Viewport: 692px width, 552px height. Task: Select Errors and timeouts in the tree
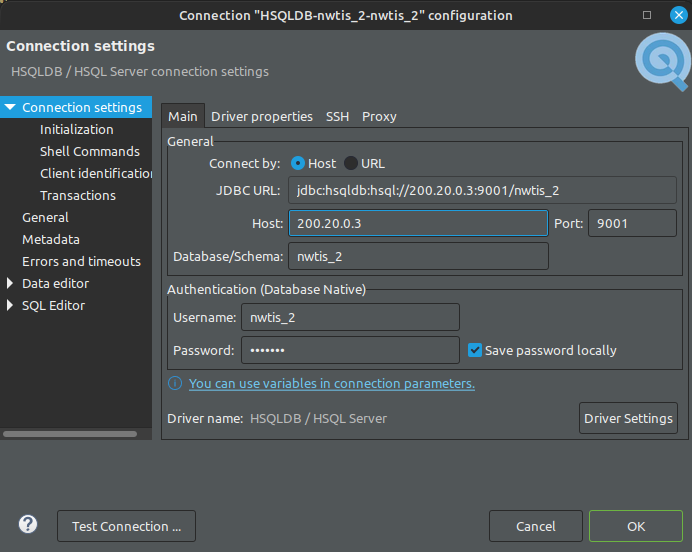(81, 262)
